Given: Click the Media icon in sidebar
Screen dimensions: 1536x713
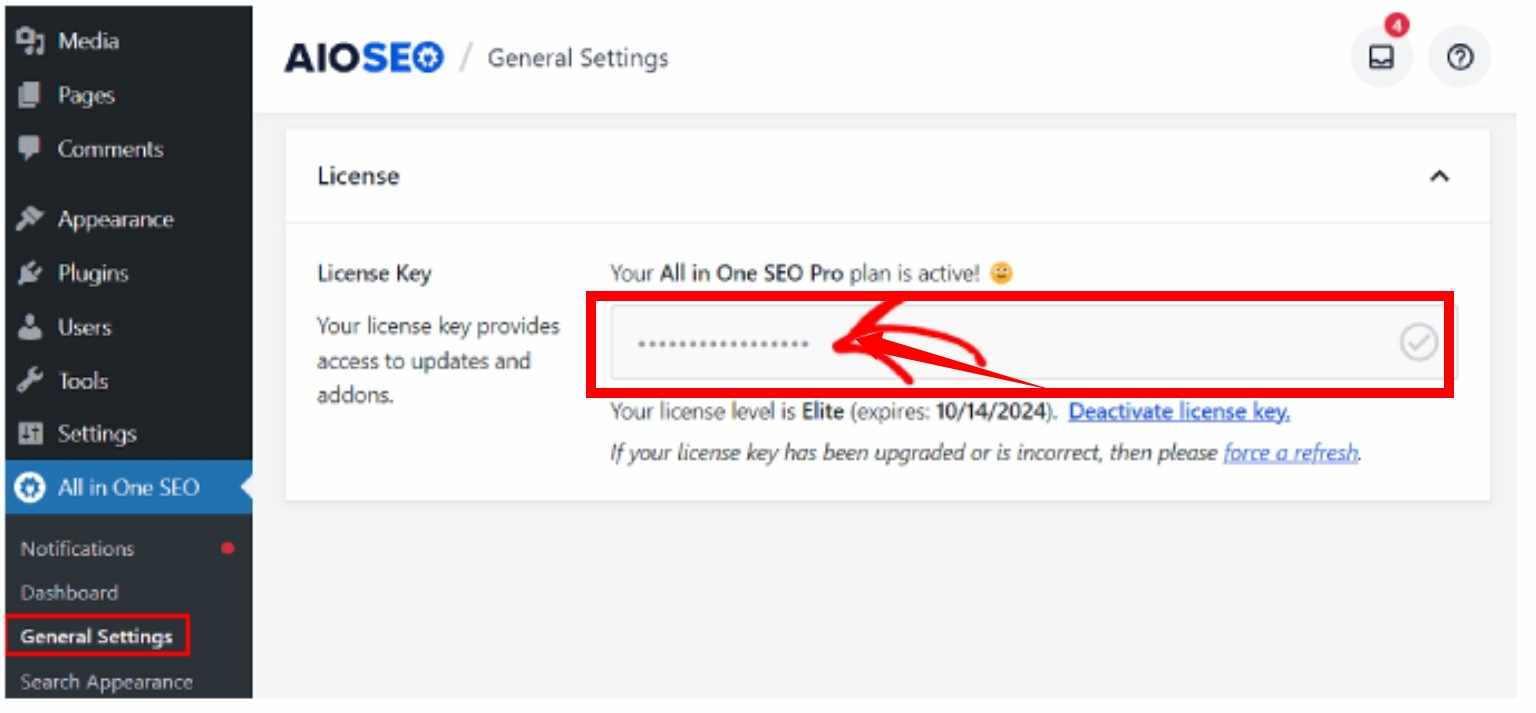Looking at the screenshot, I should (x=31, y=41).
